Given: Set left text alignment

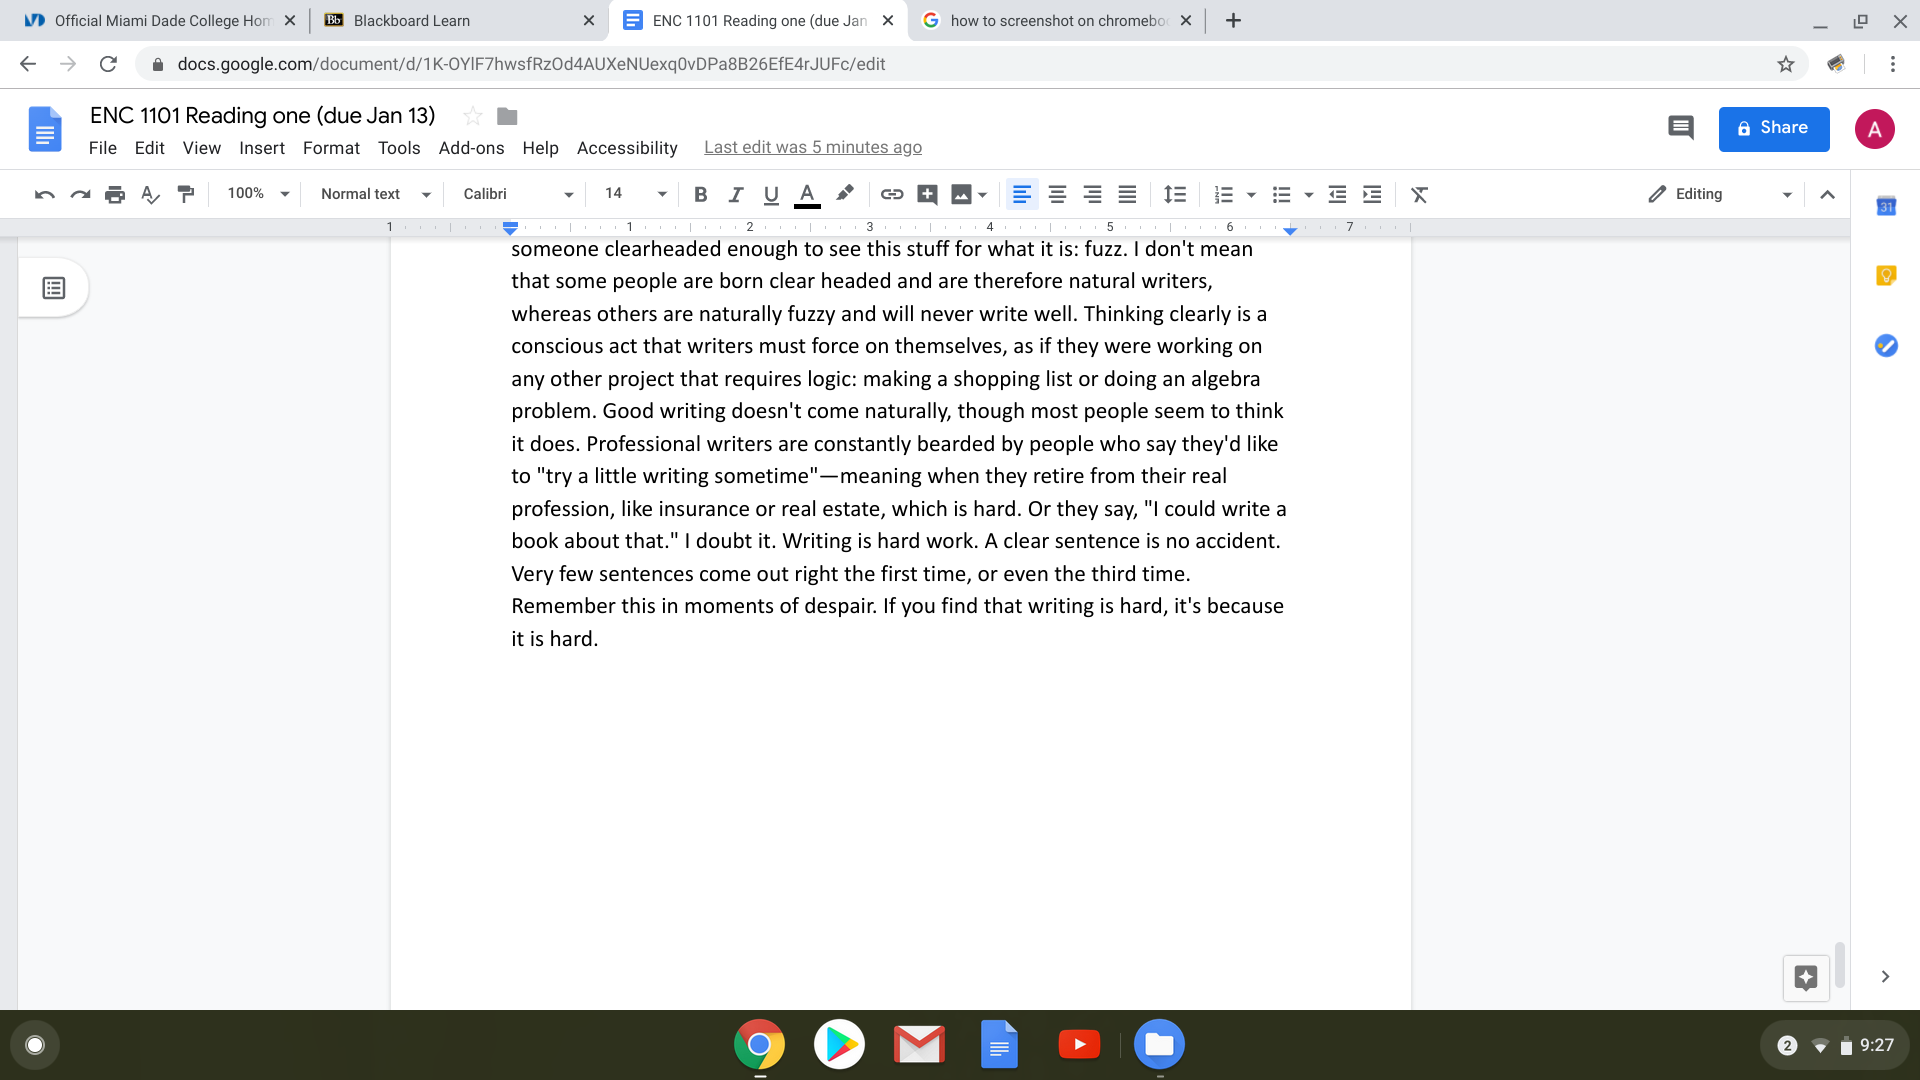Looking at the screenshot, I should 1022,194.
